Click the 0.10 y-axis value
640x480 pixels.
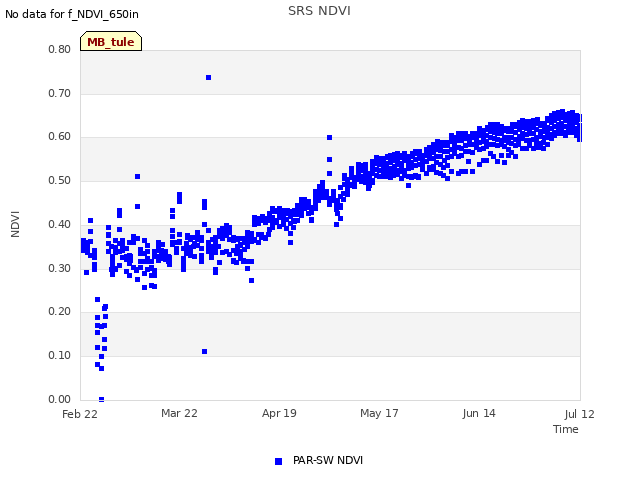tap(60, 356)
